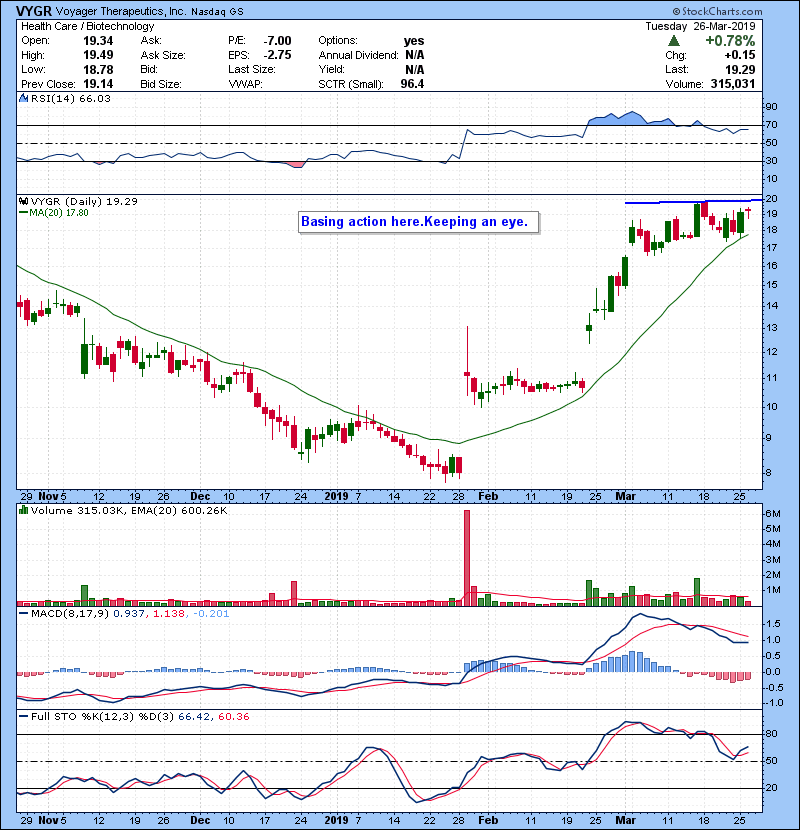Screen dimensions: 800x830
Task: Click the 2019 label on price chart axis
Action: [x=336, y=497]
